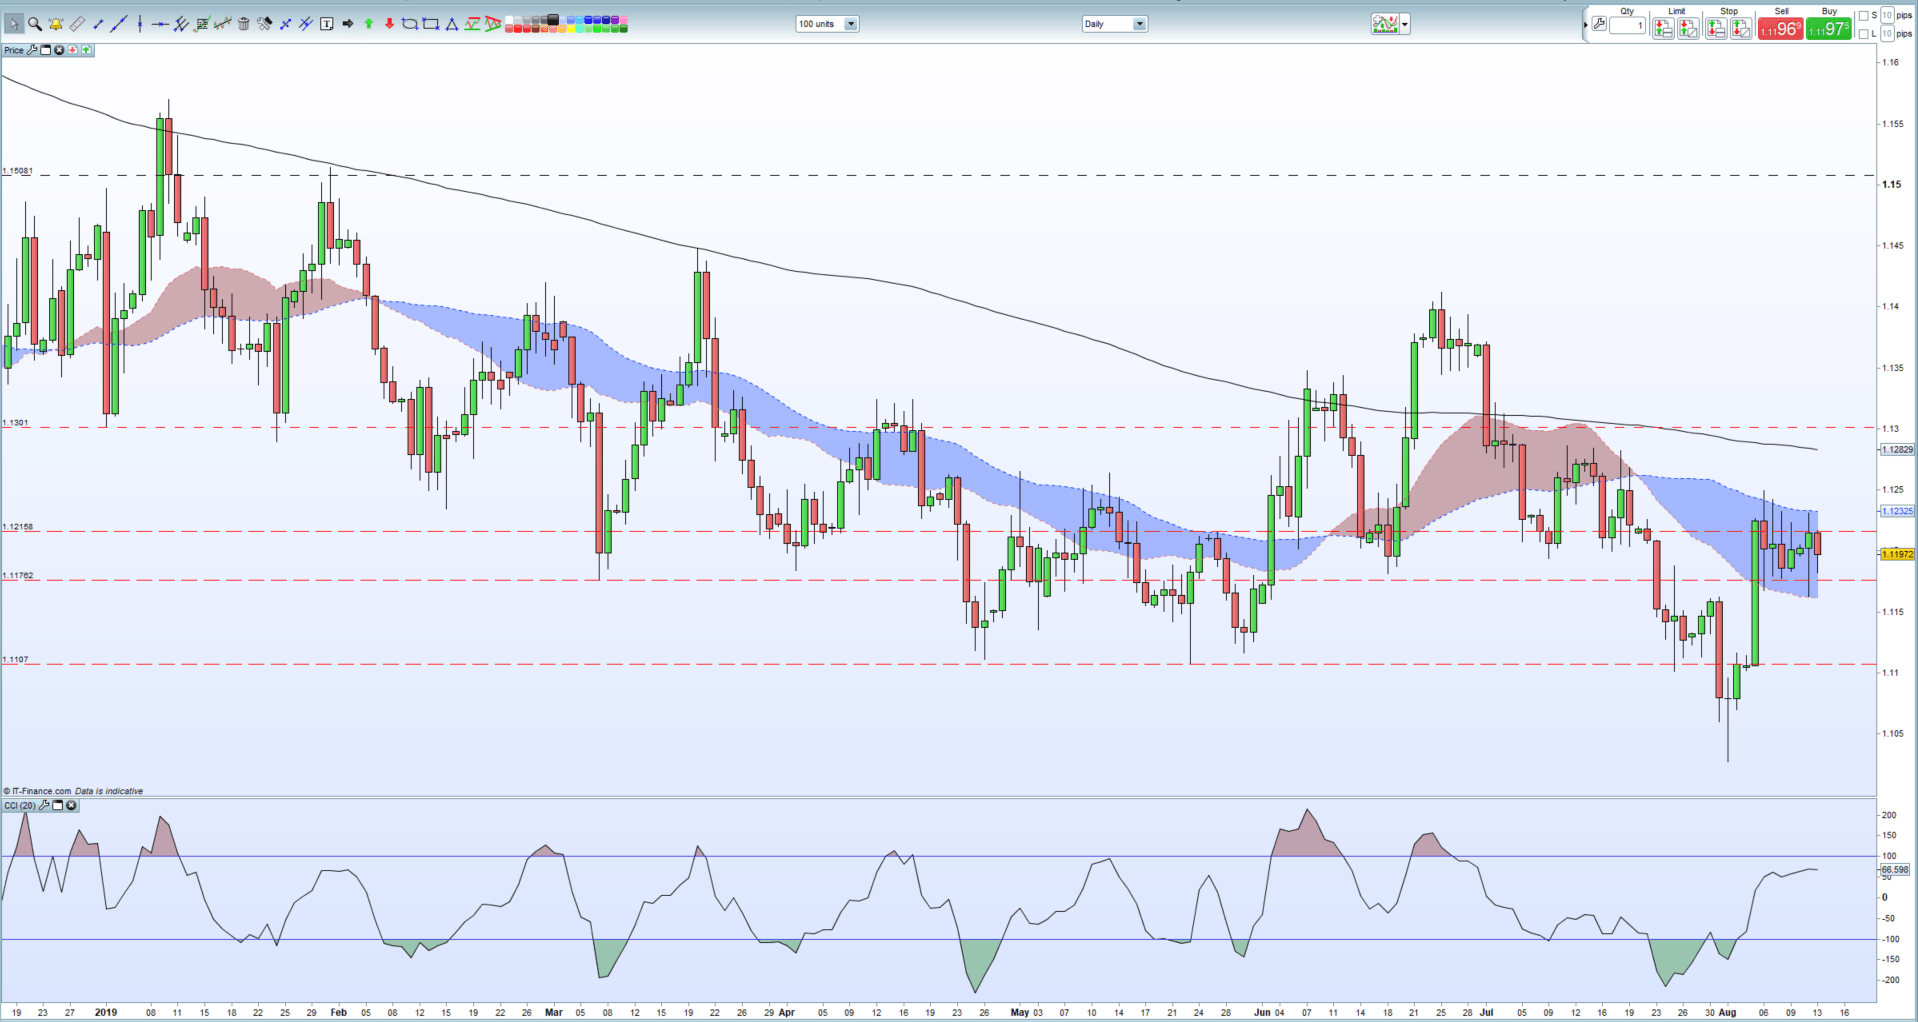
Task: Maximize the Price panel window
Action: point(45,50)
